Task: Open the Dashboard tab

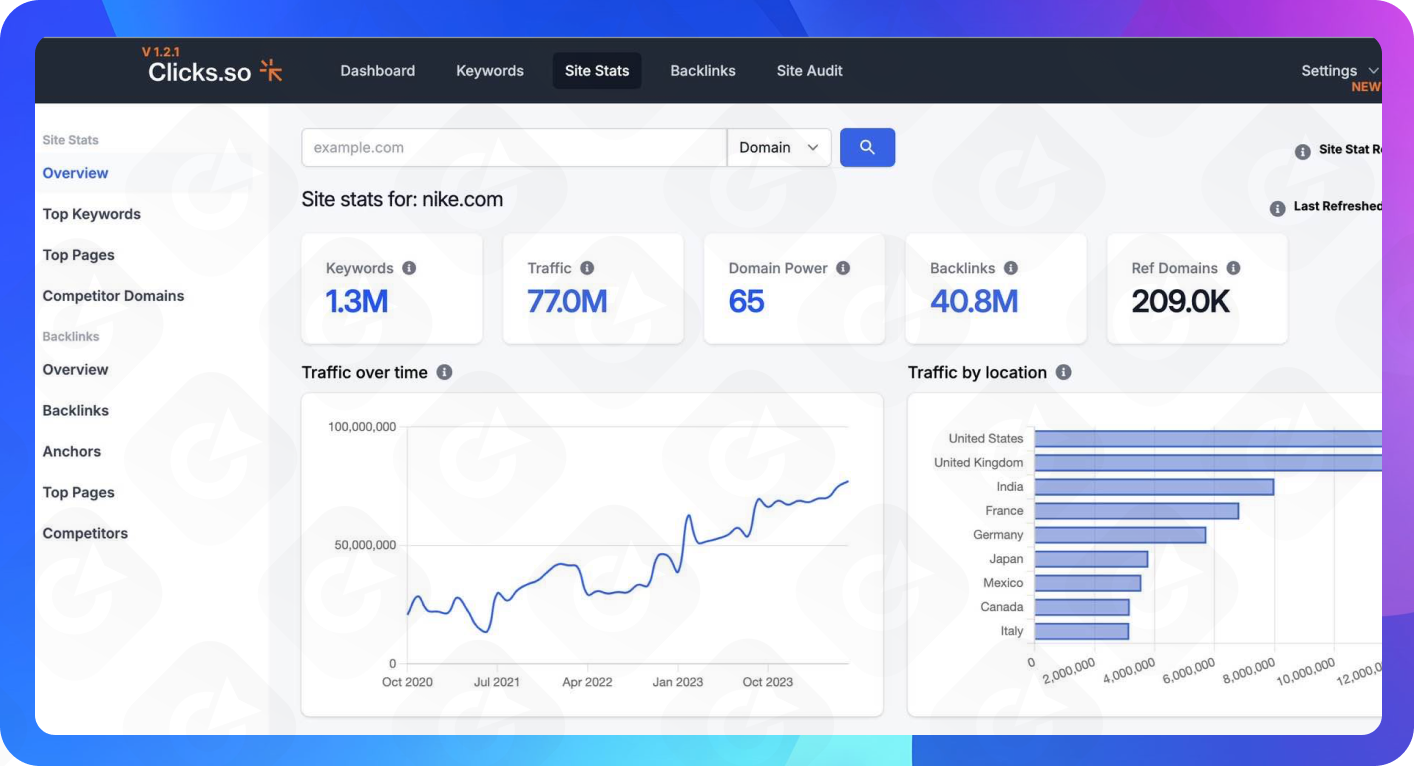Action: click(378, 71)
